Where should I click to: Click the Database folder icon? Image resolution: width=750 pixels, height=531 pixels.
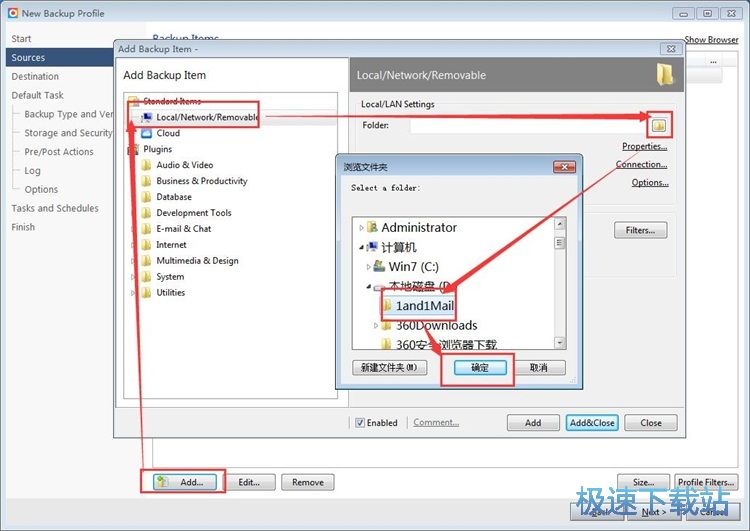pyautogui.click(x=146, y=197)
